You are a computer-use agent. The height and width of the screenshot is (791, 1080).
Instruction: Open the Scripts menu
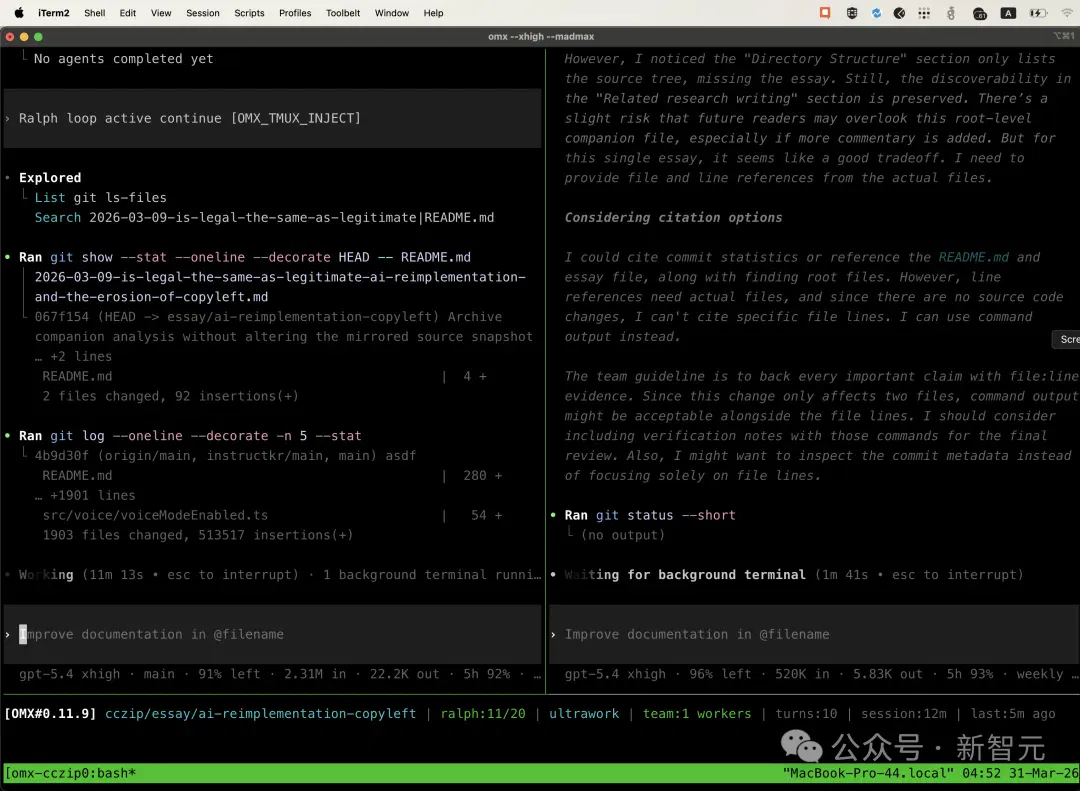(249, 12)
